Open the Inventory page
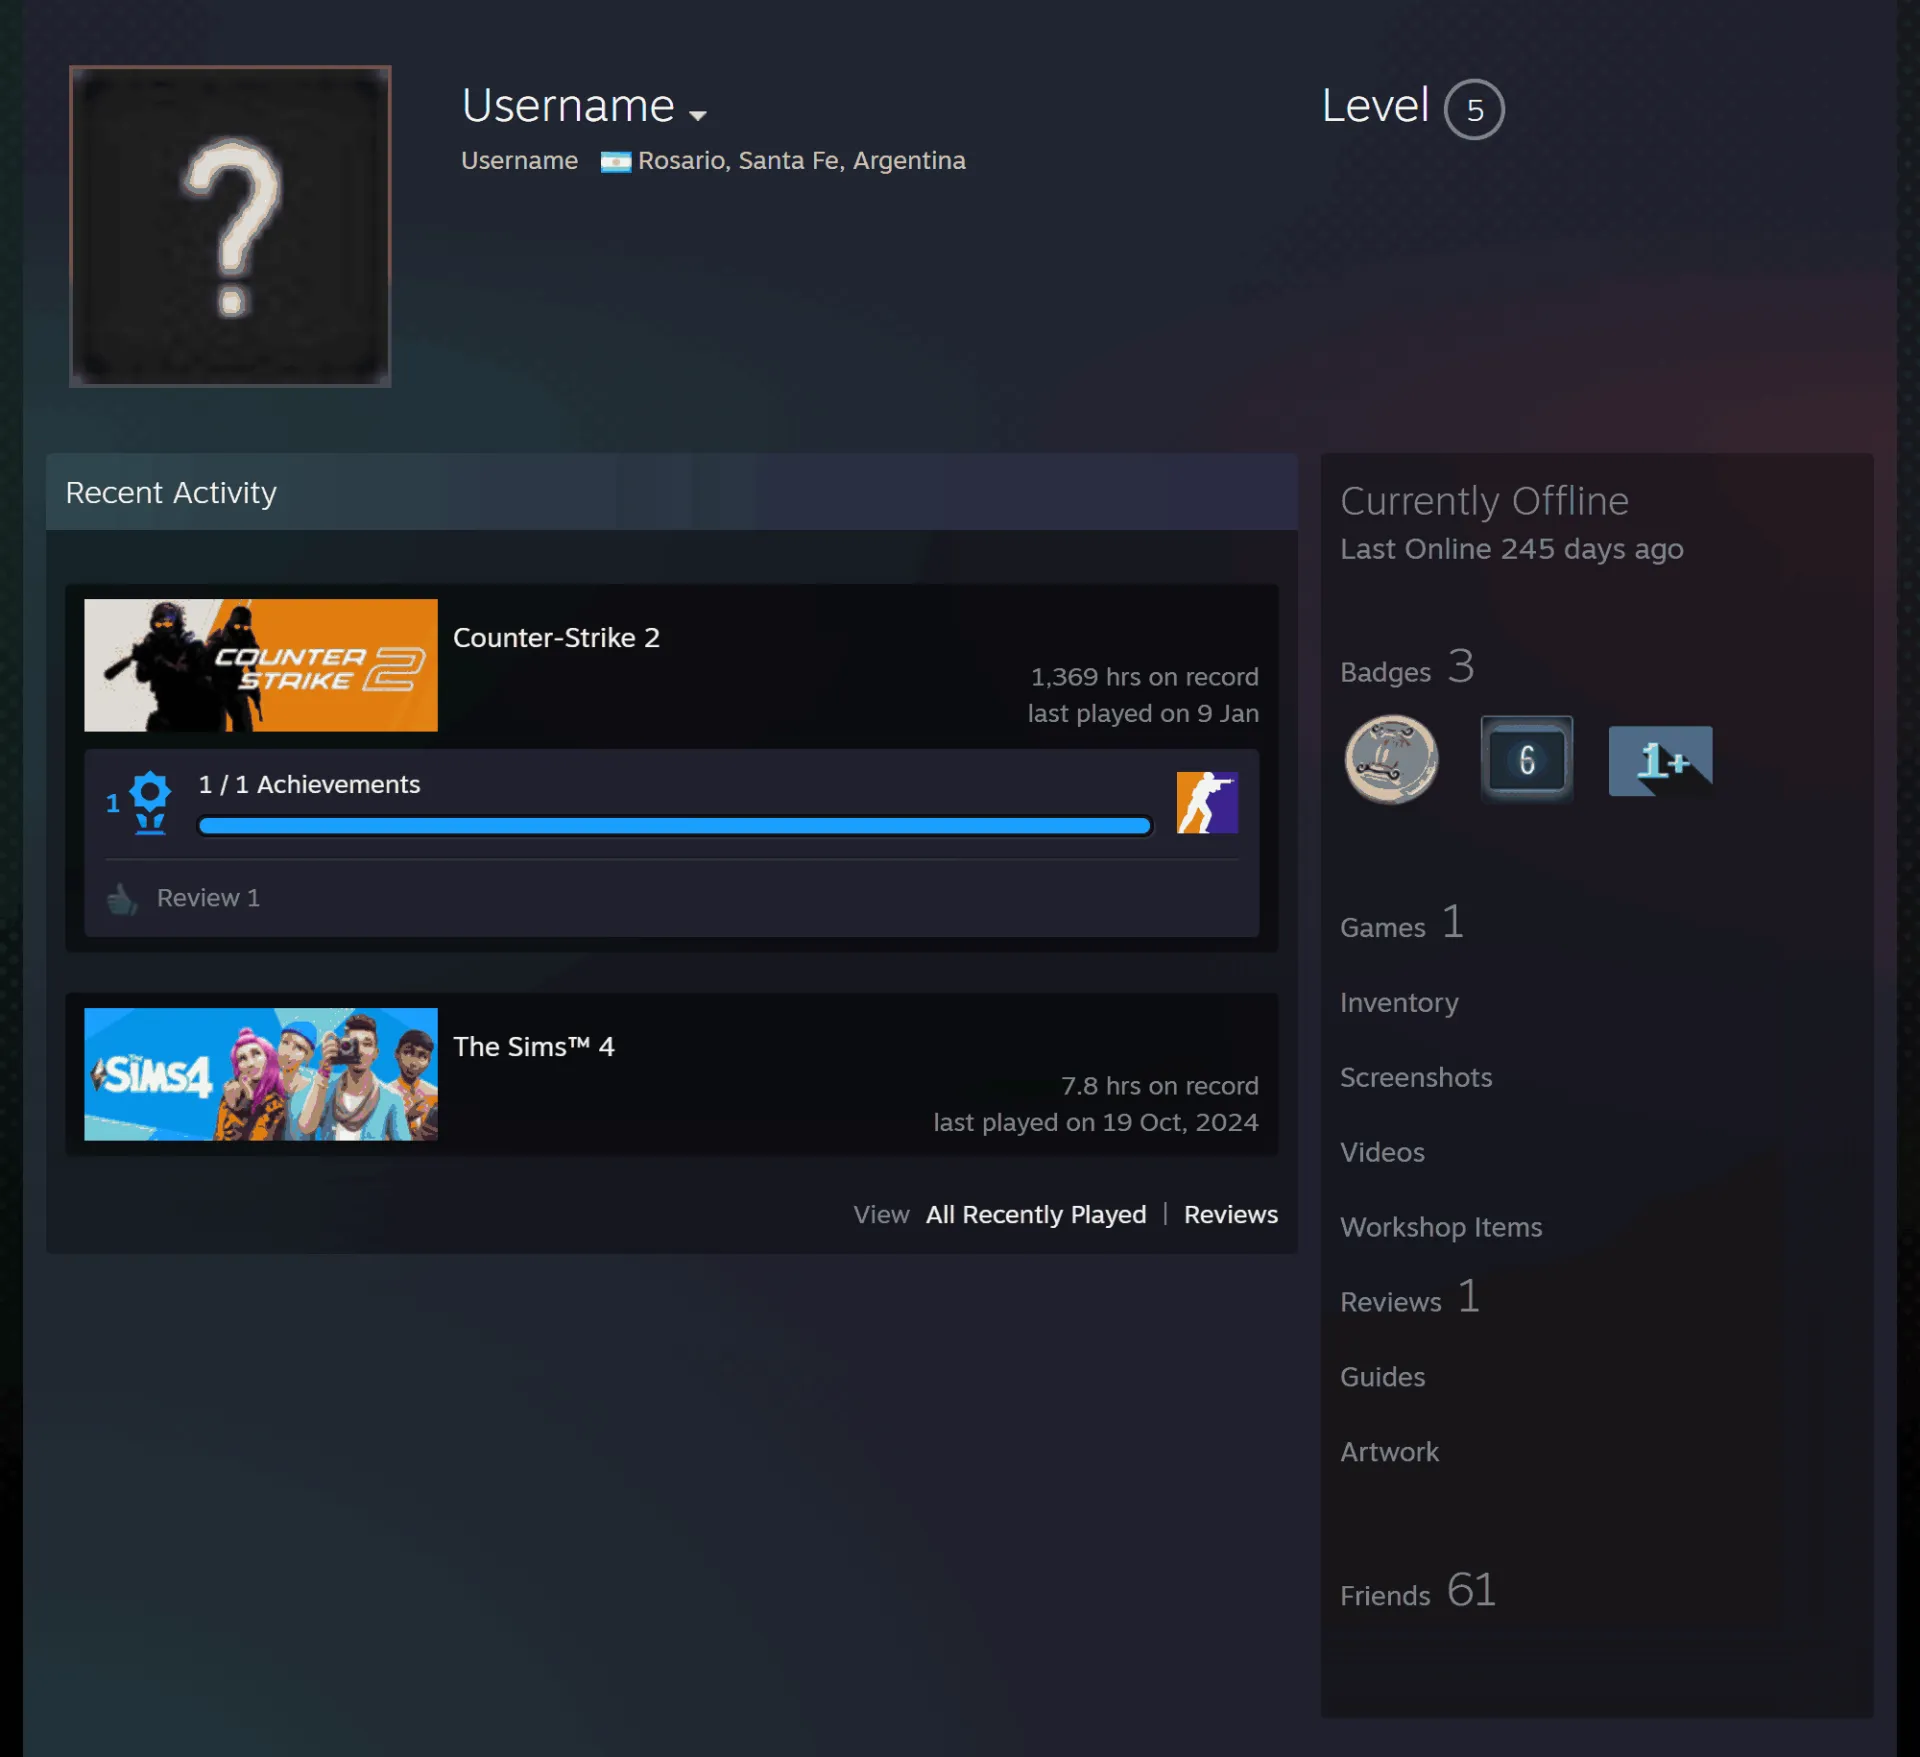The height and width of the screenshot is (1757, 1920). pyautogui.click(x=1399, y=1003)
